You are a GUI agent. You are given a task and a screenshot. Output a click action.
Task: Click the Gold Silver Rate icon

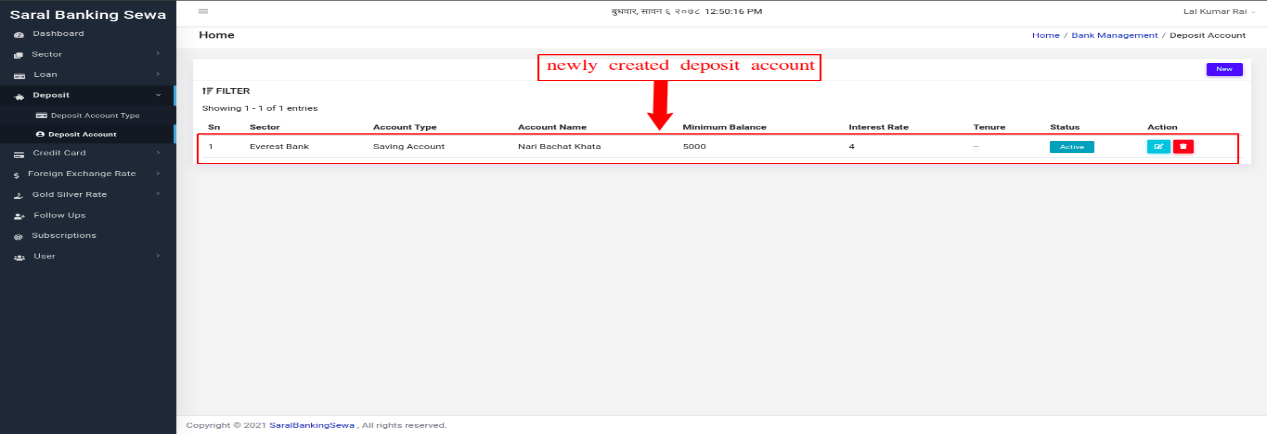(19, 195)
